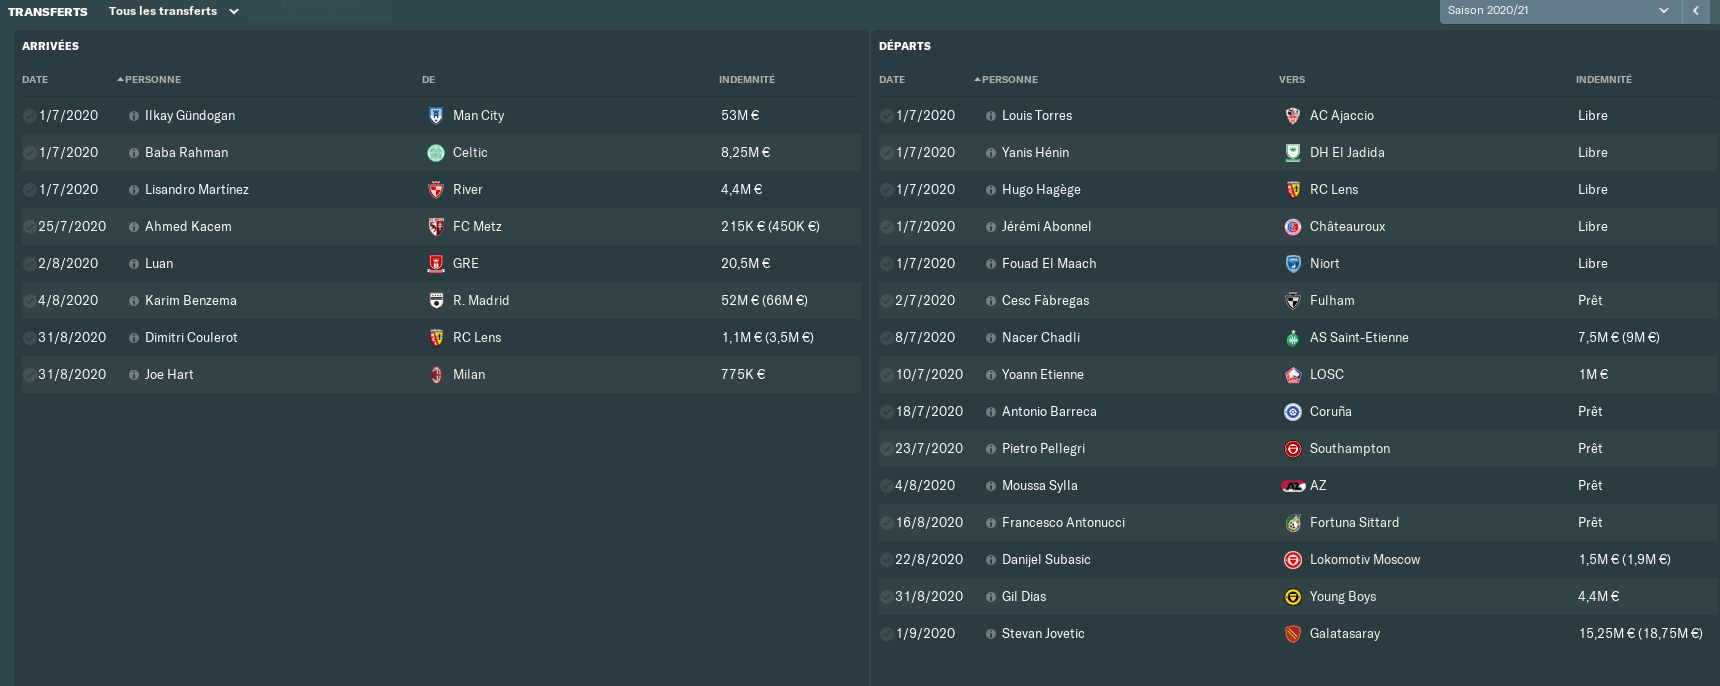Toggle checkmark on Ahmed Kacem row

click(x=30, y=227)
